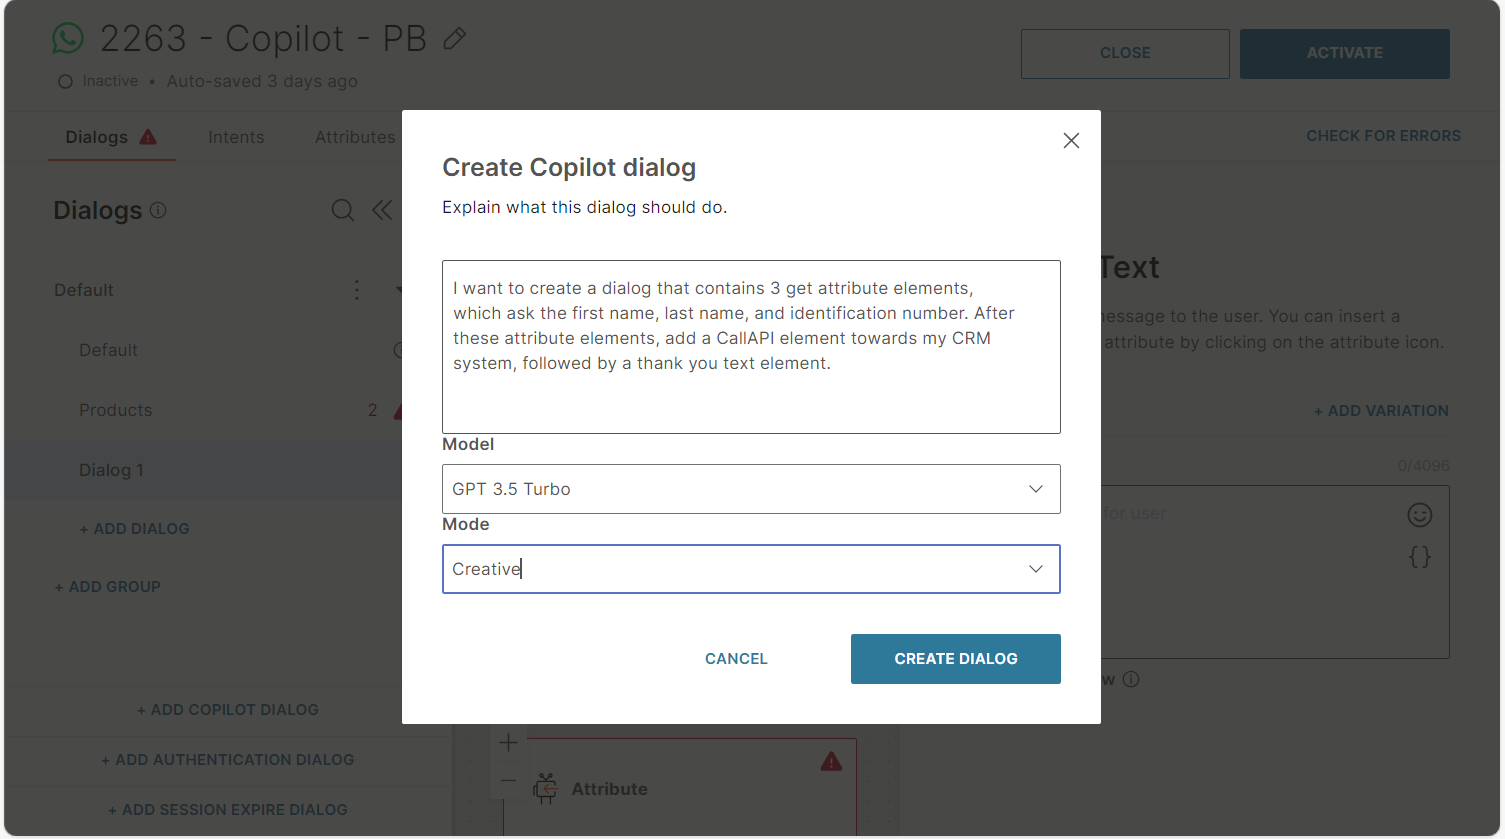Collapse the Dialogs panel with double chevron
The height and width of the screenshot is (839, 1505).
[x=382, y=210]
